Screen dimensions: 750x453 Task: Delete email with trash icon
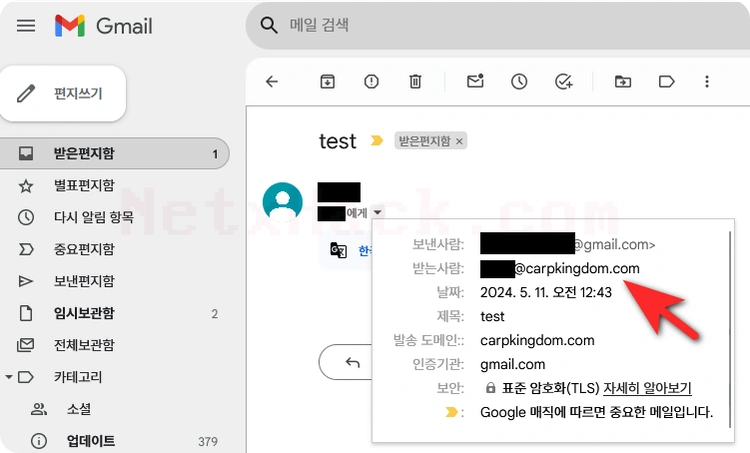(415, 82)
